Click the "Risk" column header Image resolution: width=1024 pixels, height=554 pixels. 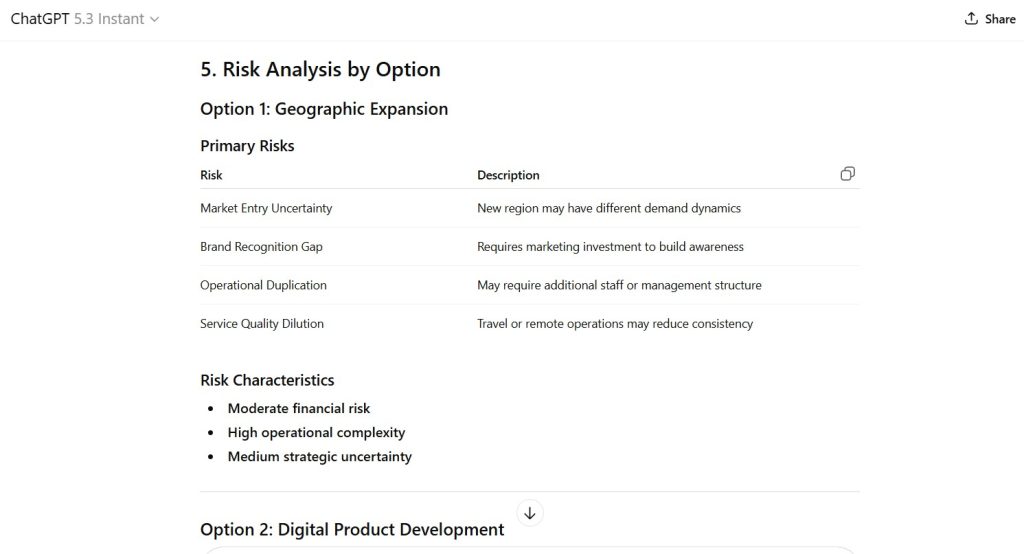[211, 175]
